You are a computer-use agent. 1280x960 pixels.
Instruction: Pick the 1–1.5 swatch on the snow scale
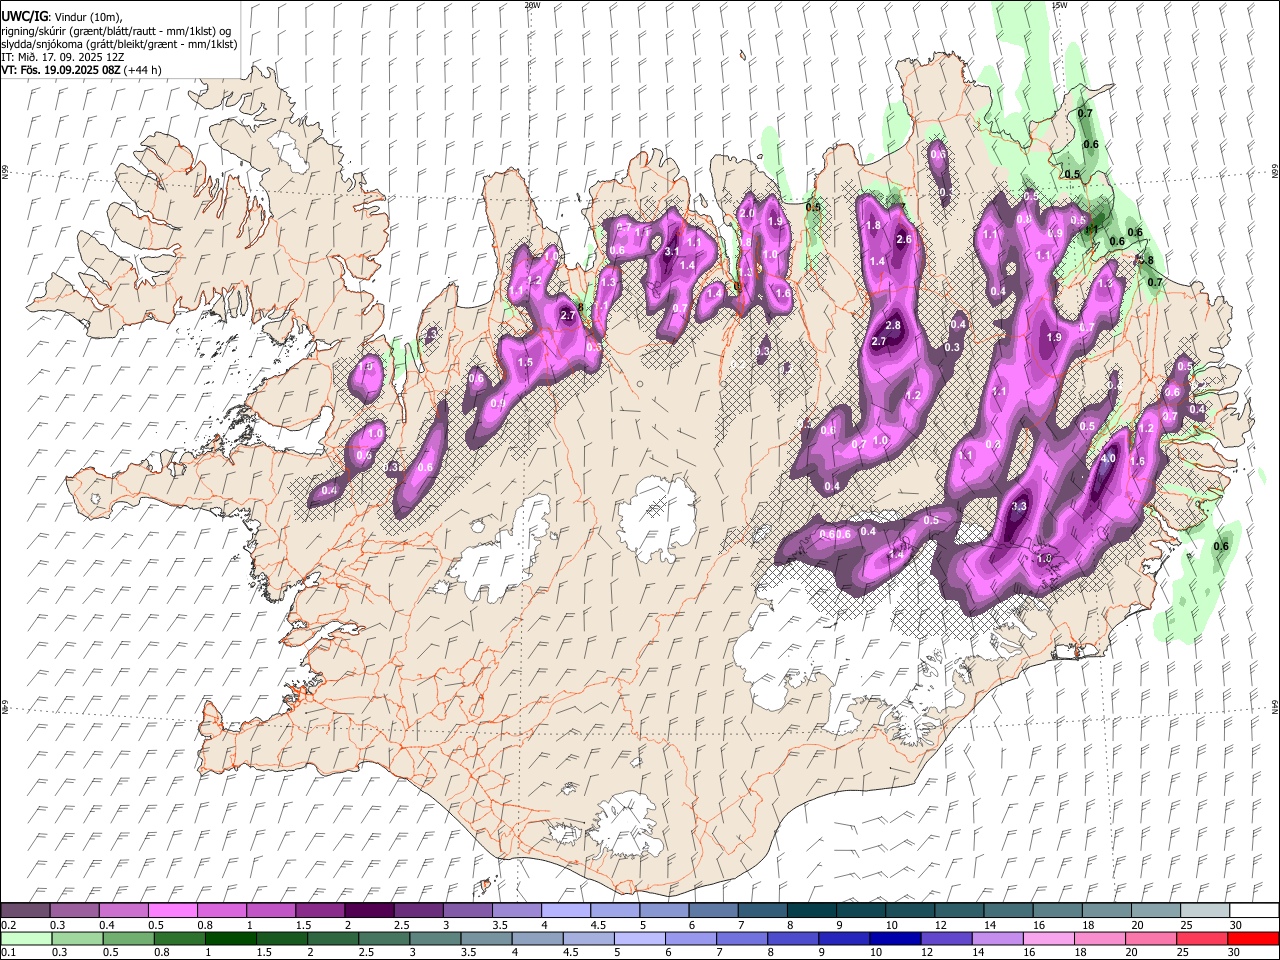tap(271, 911)
